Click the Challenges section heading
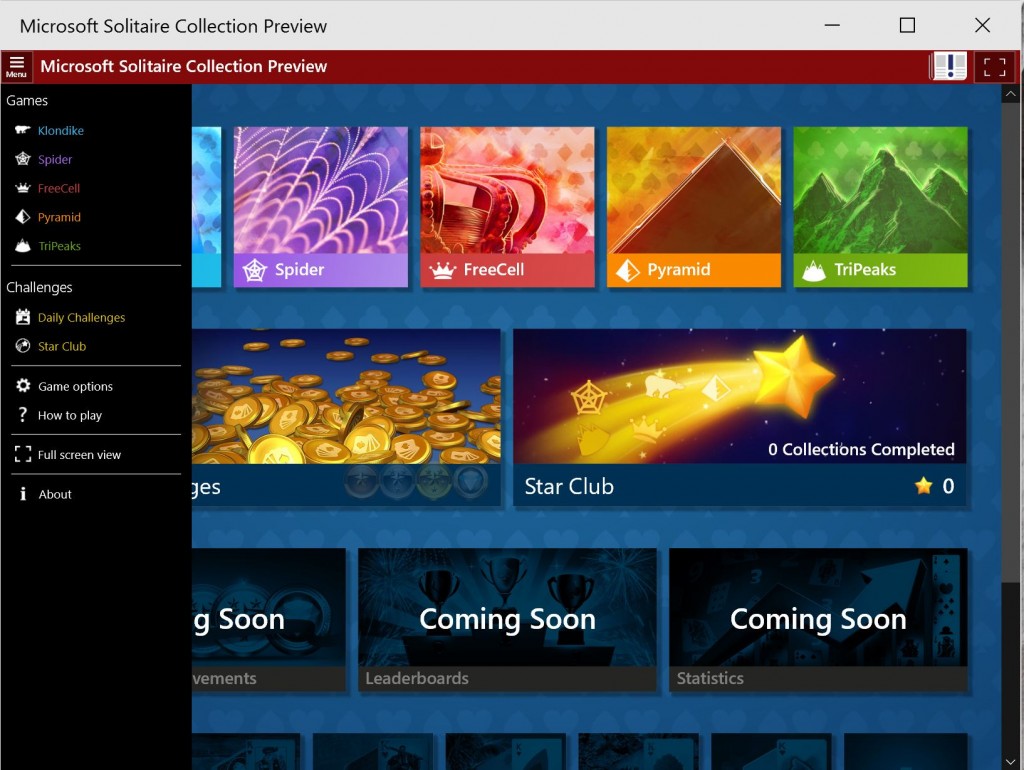 click(39, 287)
